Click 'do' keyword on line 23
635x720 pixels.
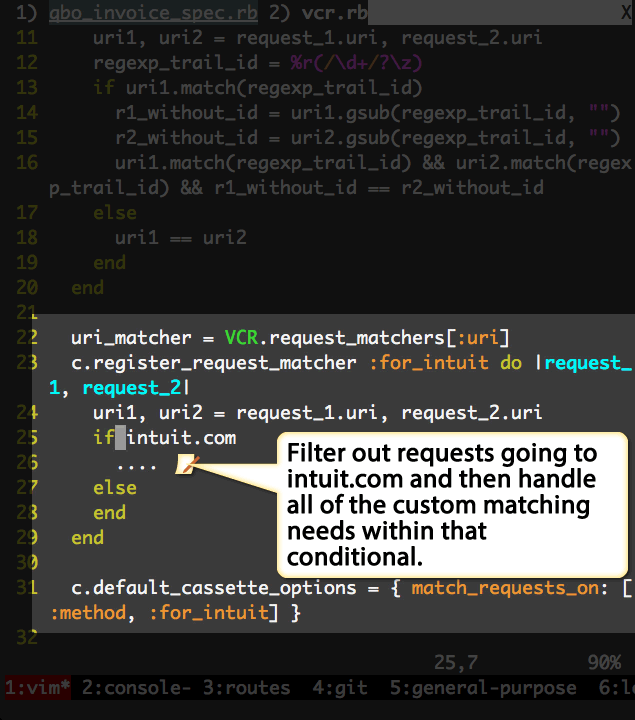click(x=511, y=363)
